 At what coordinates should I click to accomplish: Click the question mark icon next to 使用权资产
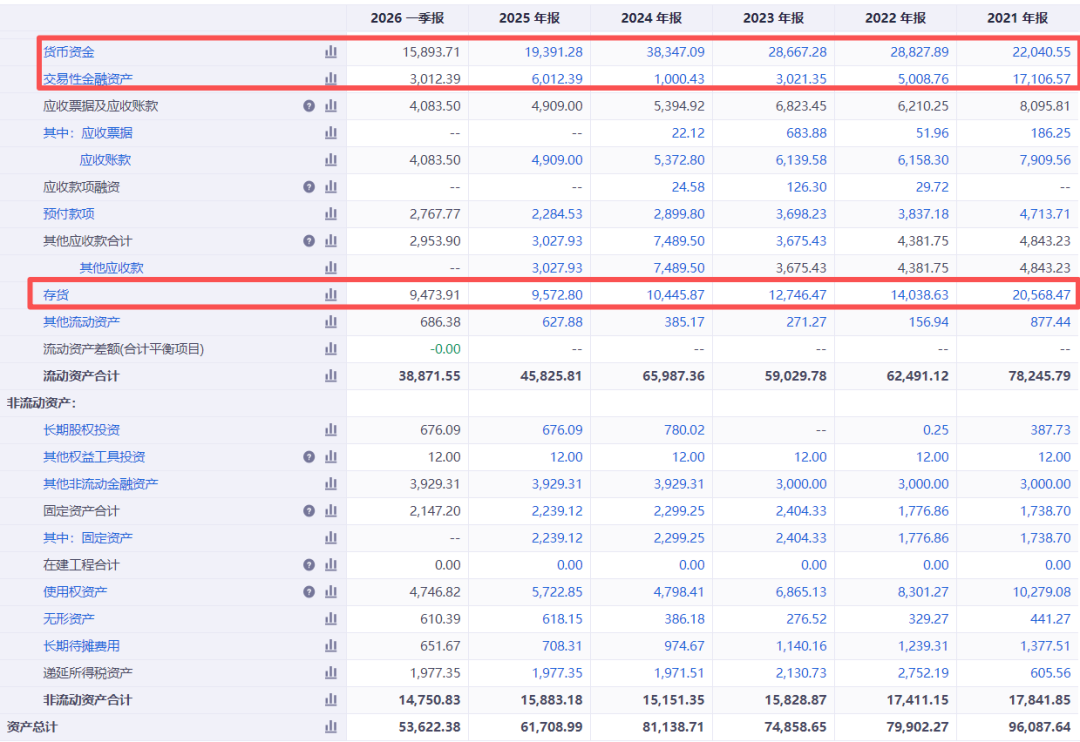[309, 592]
